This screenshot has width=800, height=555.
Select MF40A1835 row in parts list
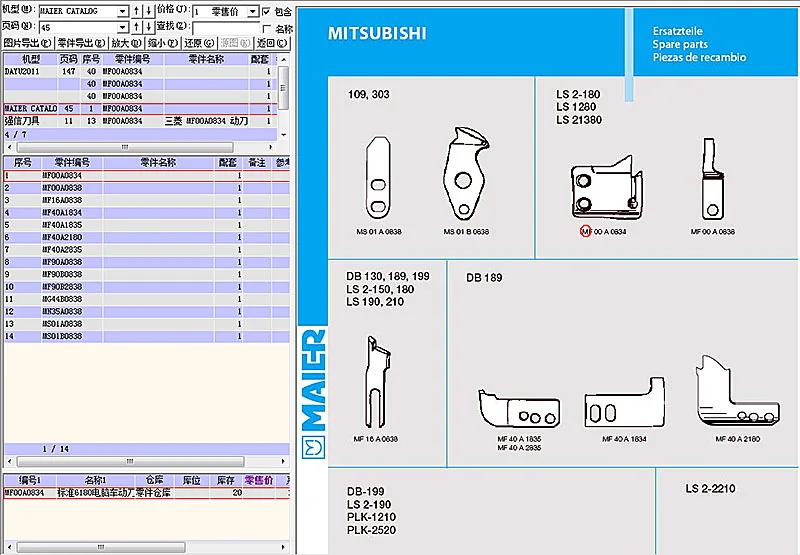click(x=146, y=225)
